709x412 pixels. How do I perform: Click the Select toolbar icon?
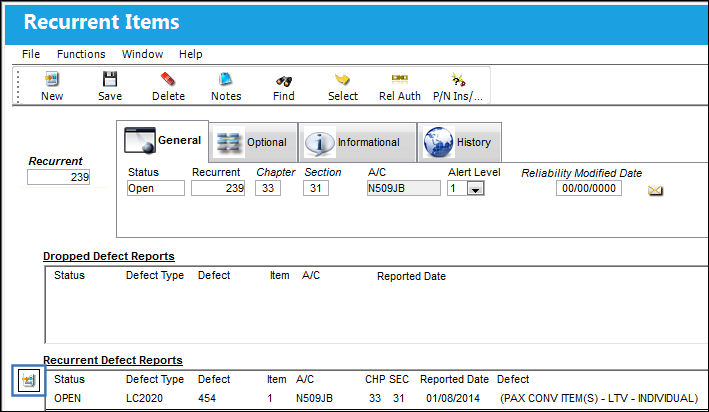(342, 80)
